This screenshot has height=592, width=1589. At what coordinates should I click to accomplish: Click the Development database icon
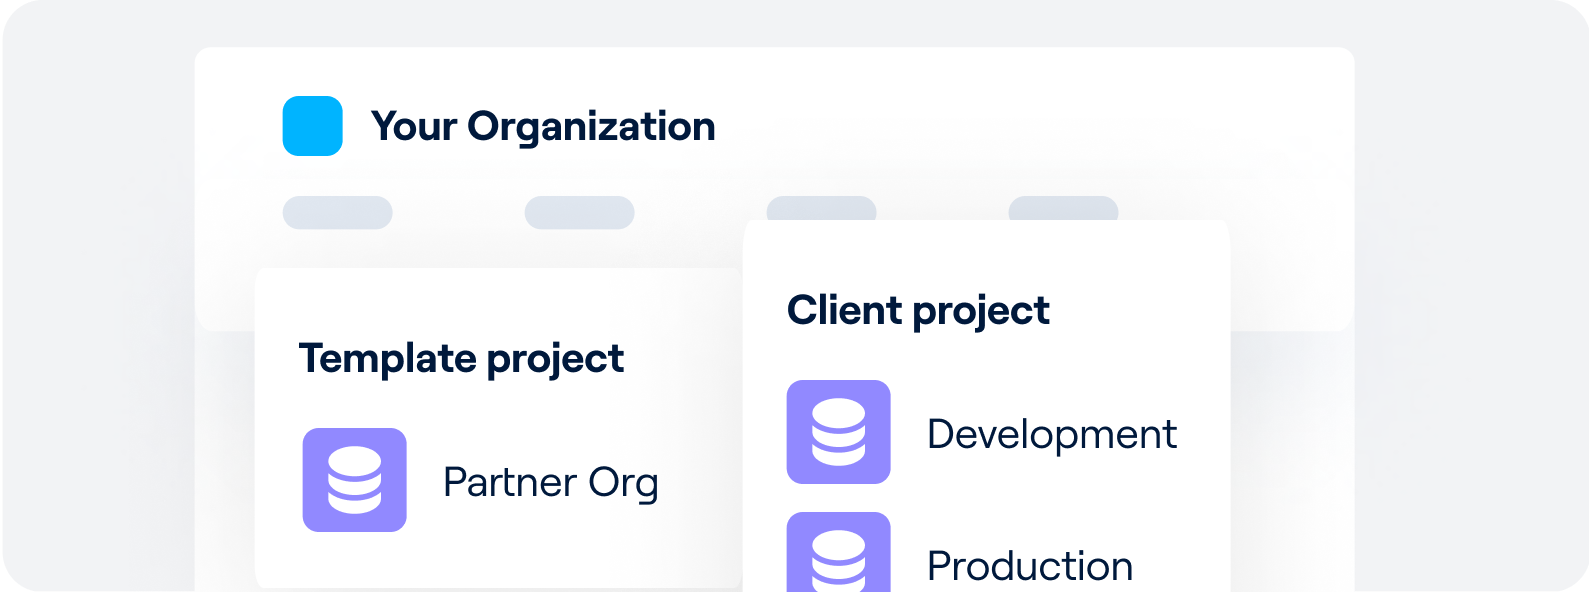pos(838,432)
